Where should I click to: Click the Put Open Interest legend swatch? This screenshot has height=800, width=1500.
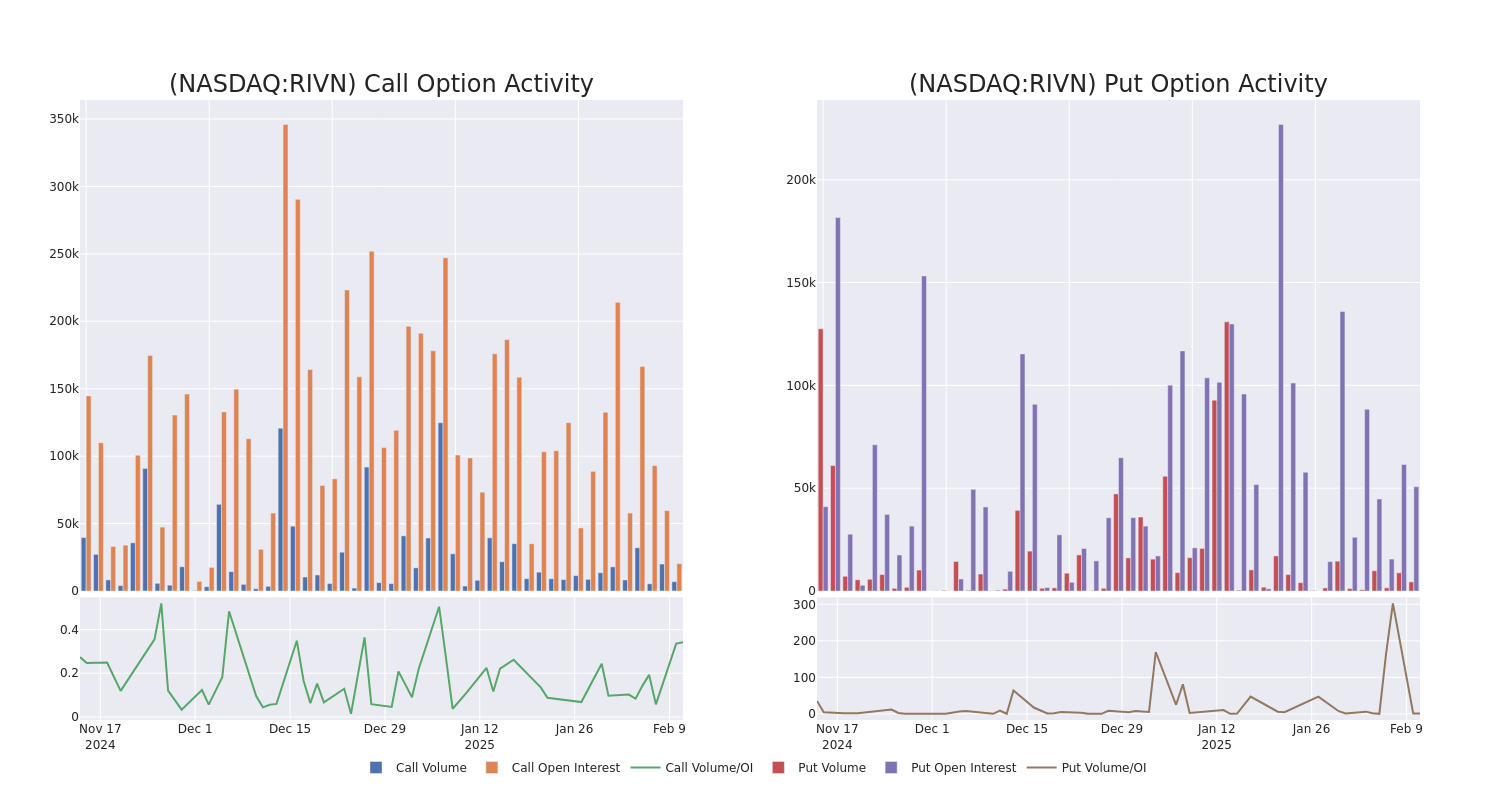(891, 768)
